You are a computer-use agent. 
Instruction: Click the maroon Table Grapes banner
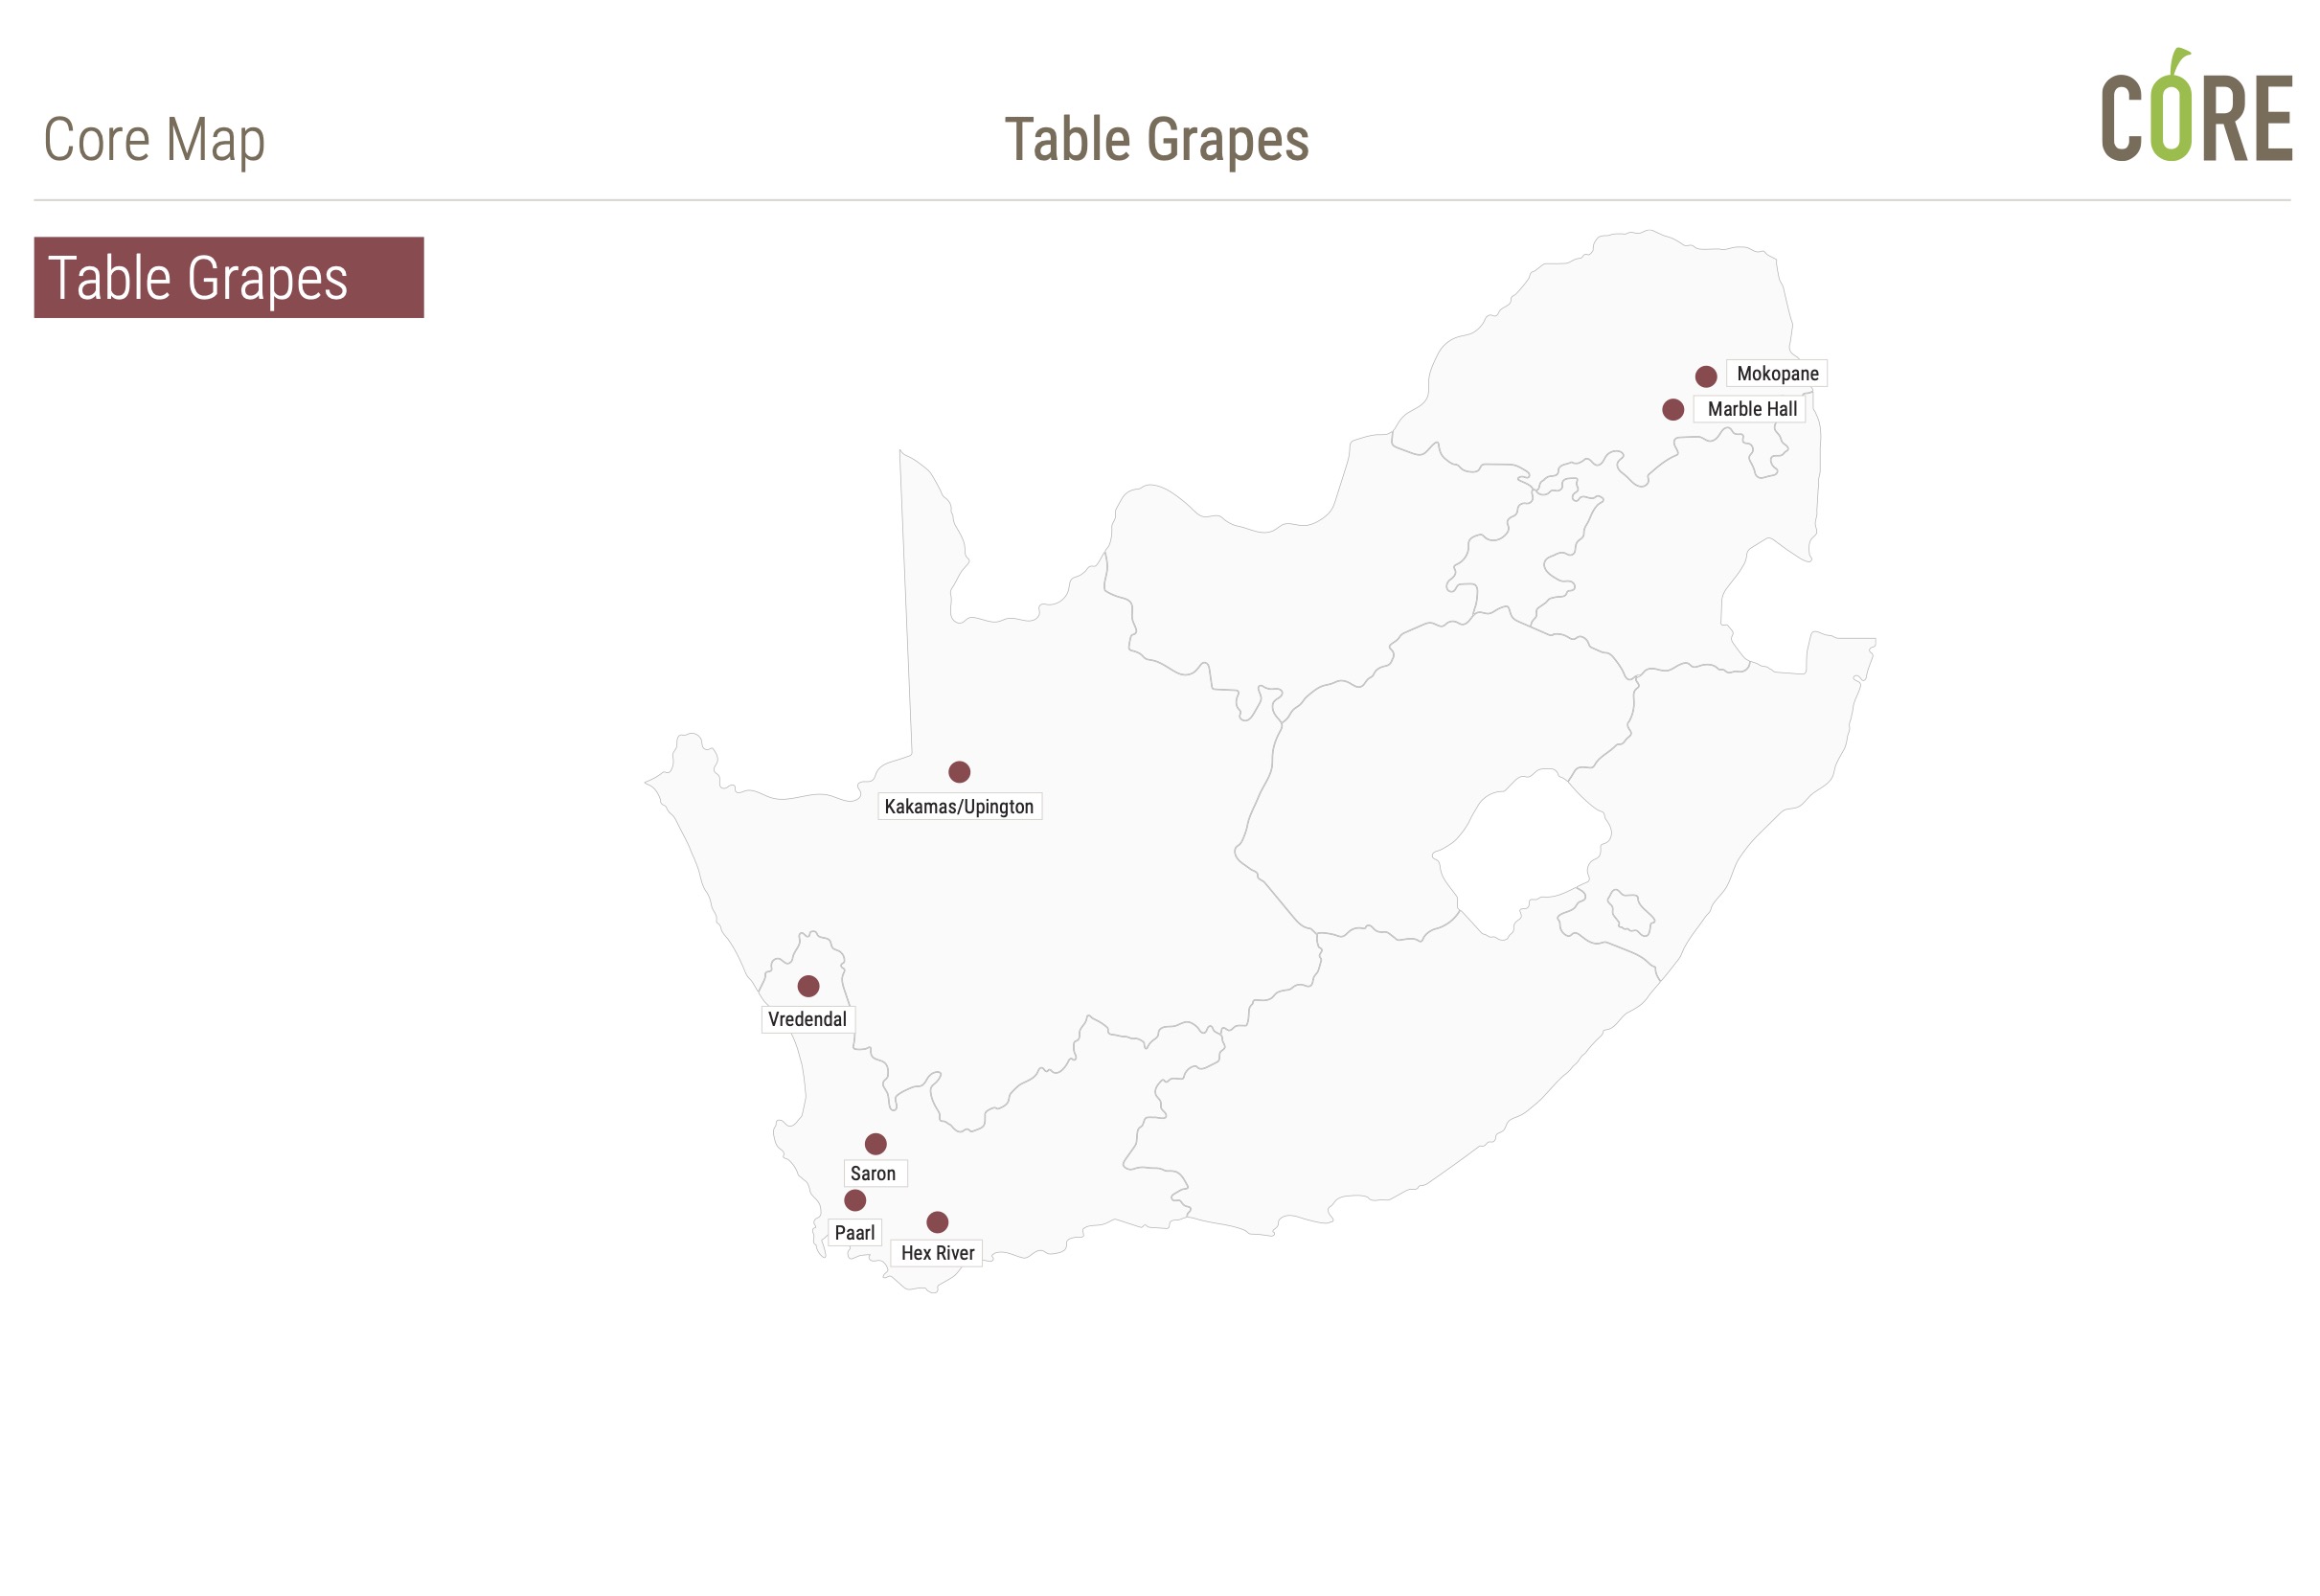pyautogui.click(x=229, y=277)
